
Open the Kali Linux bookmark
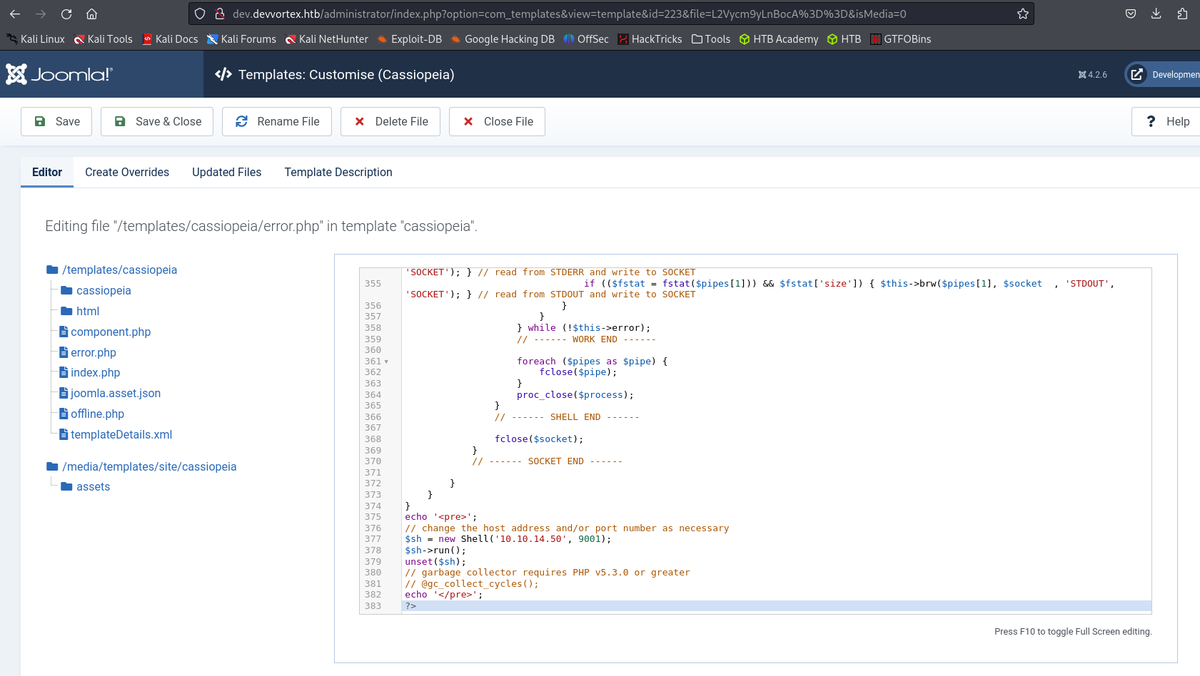(34, 39)
